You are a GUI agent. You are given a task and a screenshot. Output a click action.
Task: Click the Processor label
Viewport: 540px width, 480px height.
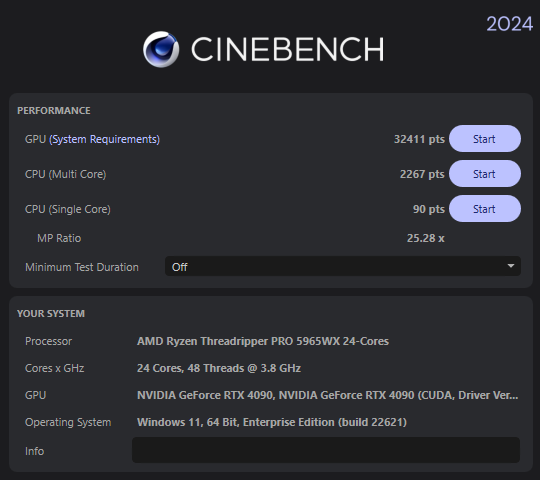(x=49, y=341)
